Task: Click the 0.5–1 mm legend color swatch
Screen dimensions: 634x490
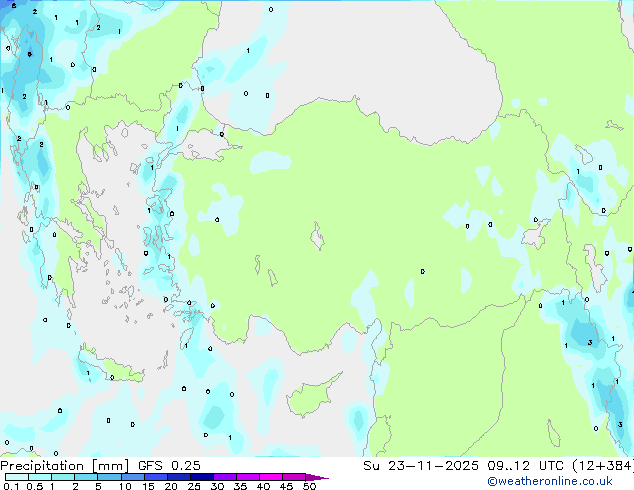Action: [x=40, y=477]
